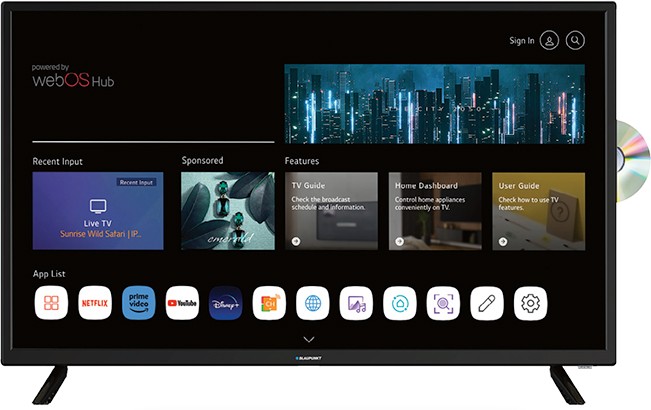Viewport: 651px width, 410px height.
Task: Select the Sign In text
Action: click(522, 41)
